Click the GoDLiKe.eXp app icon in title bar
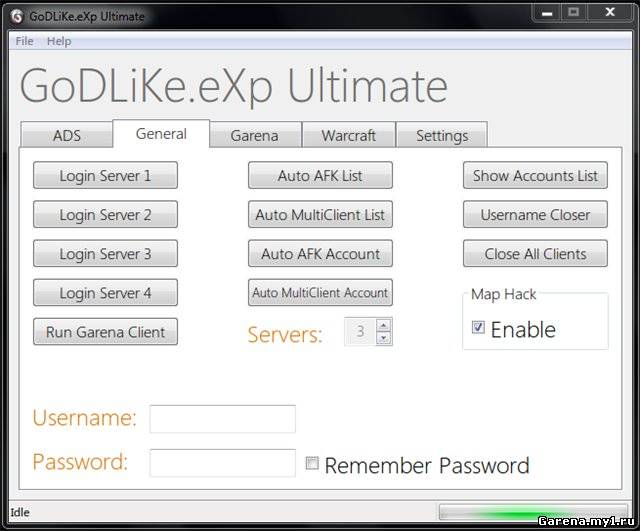 pyautogui.click(x=16, y=16)
